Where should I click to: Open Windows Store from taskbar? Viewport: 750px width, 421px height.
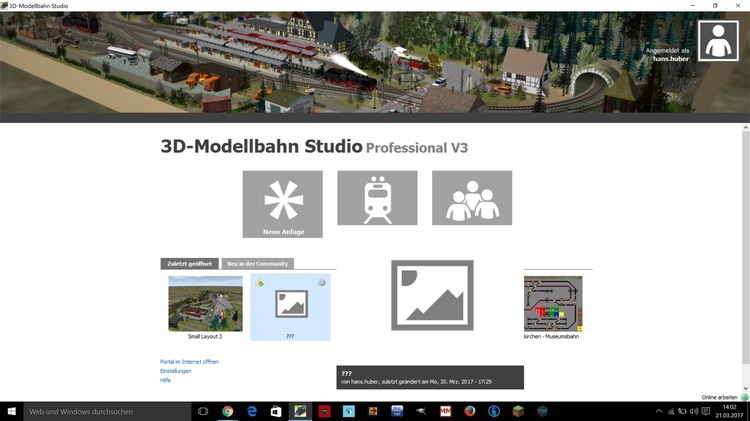click(x=276, y=411)
